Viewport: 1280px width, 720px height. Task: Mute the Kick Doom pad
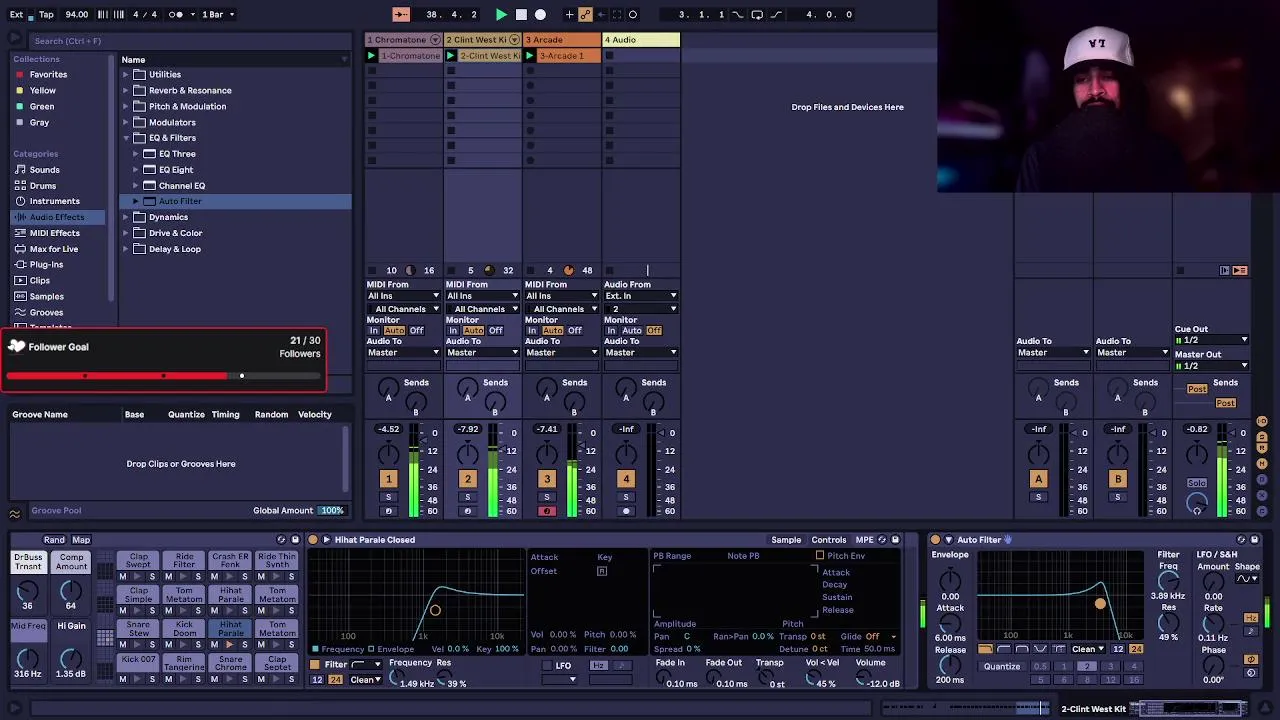tap(169, 645)
